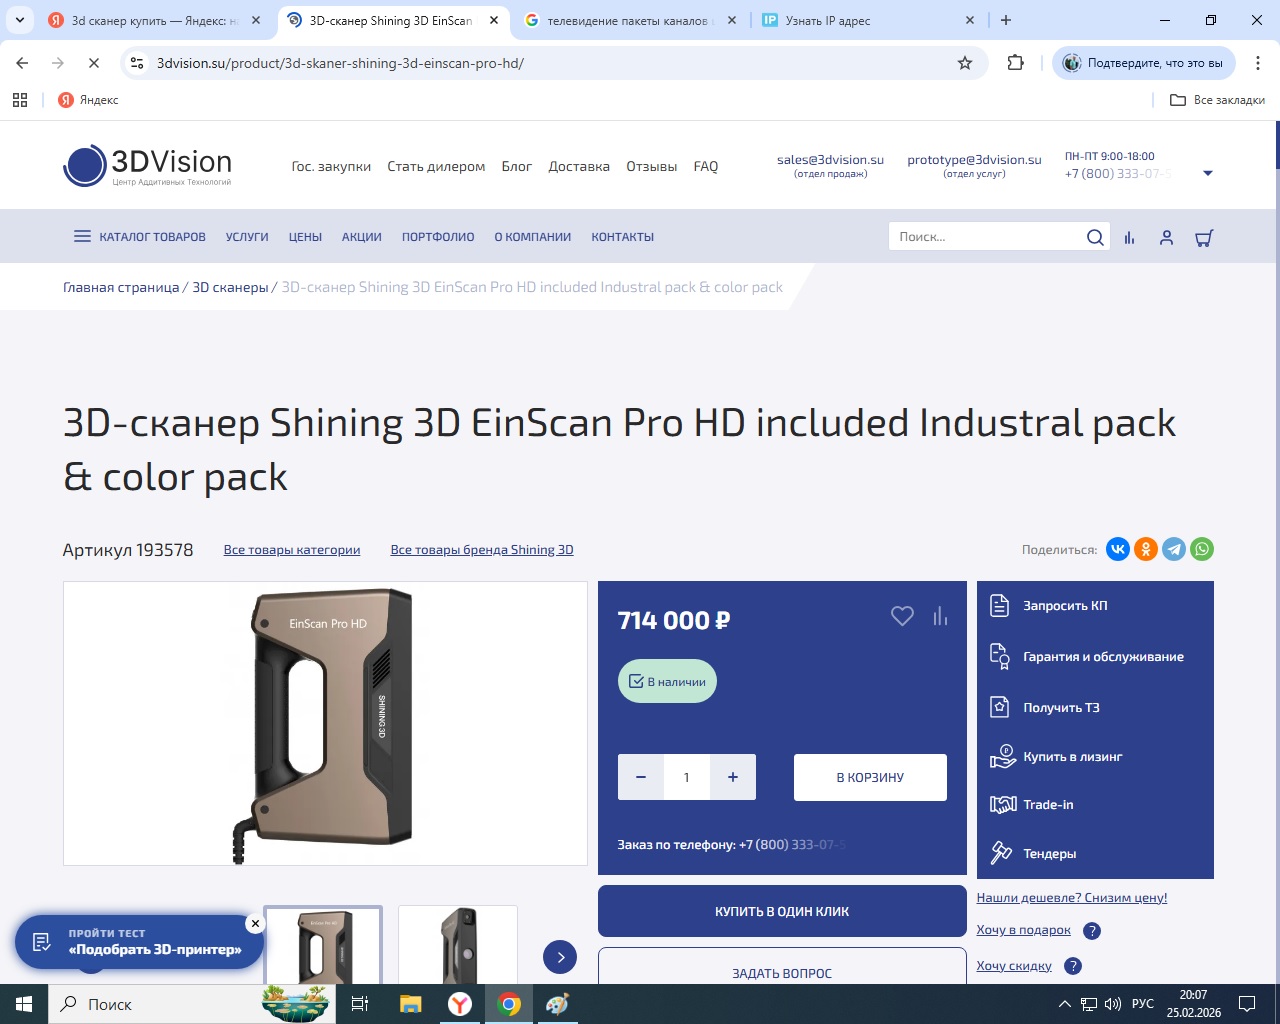Viewport: 1280px width, 1024px height.
Task: Share via Odnoklassniki icon
Action: pos(1146,549)
